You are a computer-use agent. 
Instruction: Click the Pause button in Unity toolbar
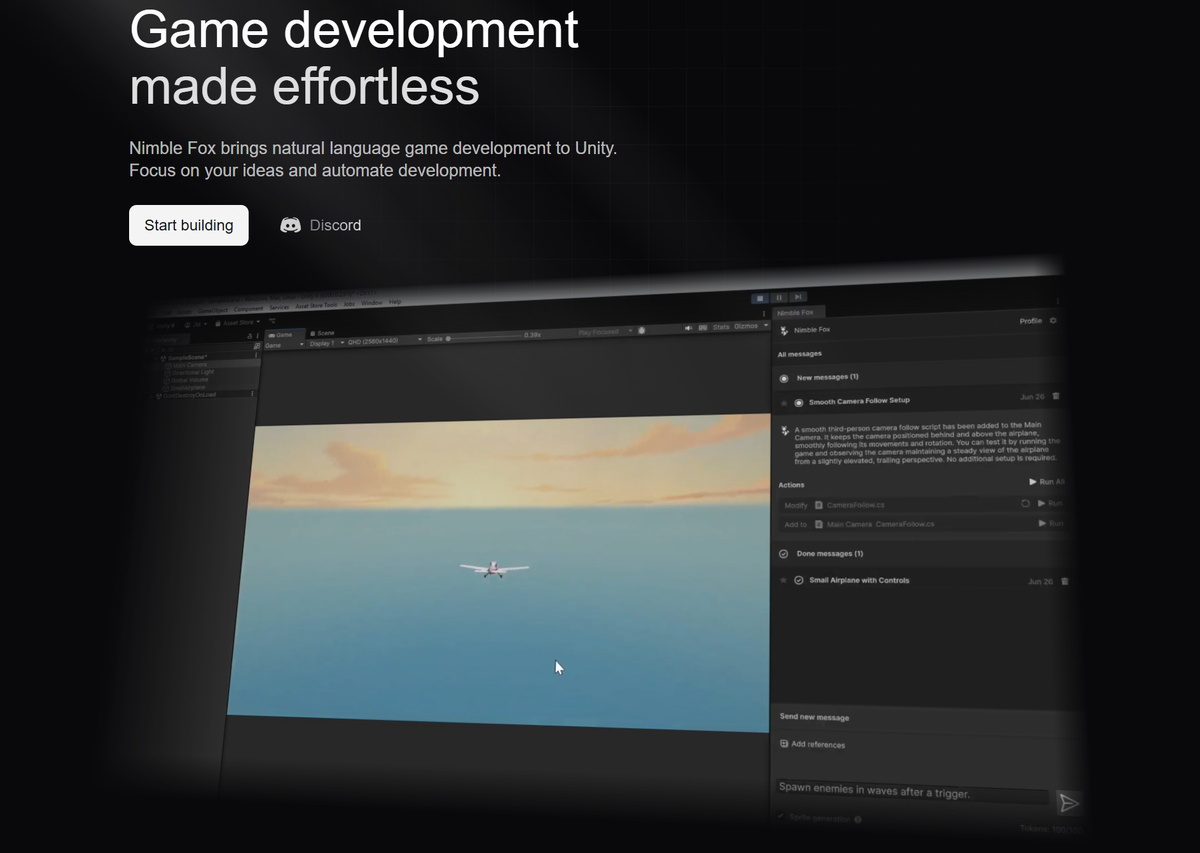(x=779, y=298)
